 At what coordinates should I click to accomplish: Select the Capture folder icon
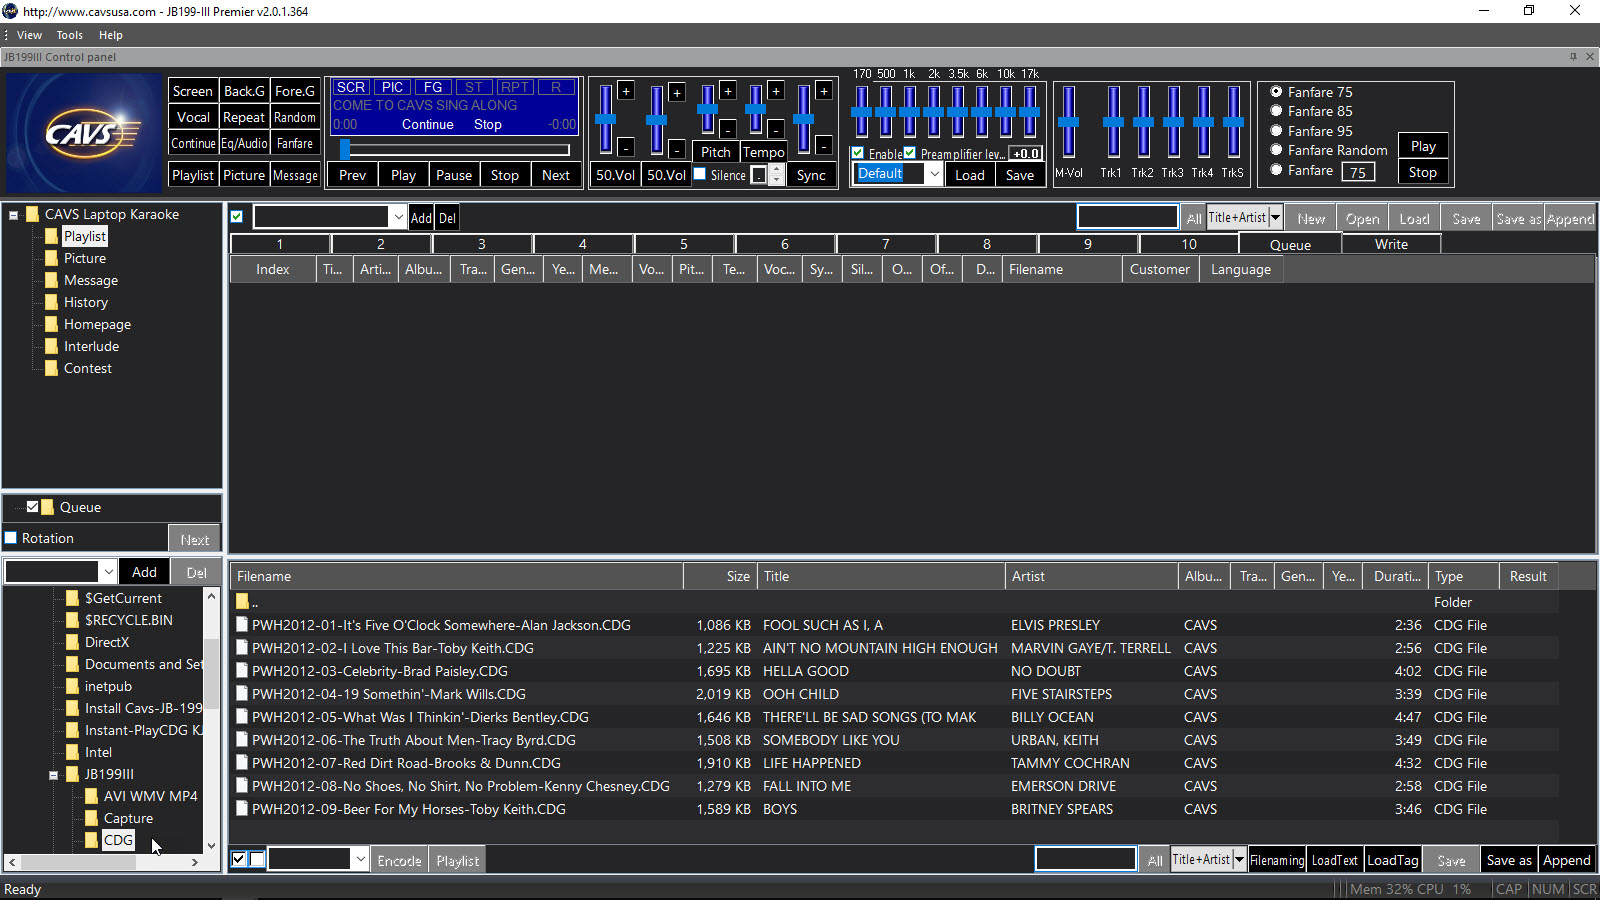[92, 818]
